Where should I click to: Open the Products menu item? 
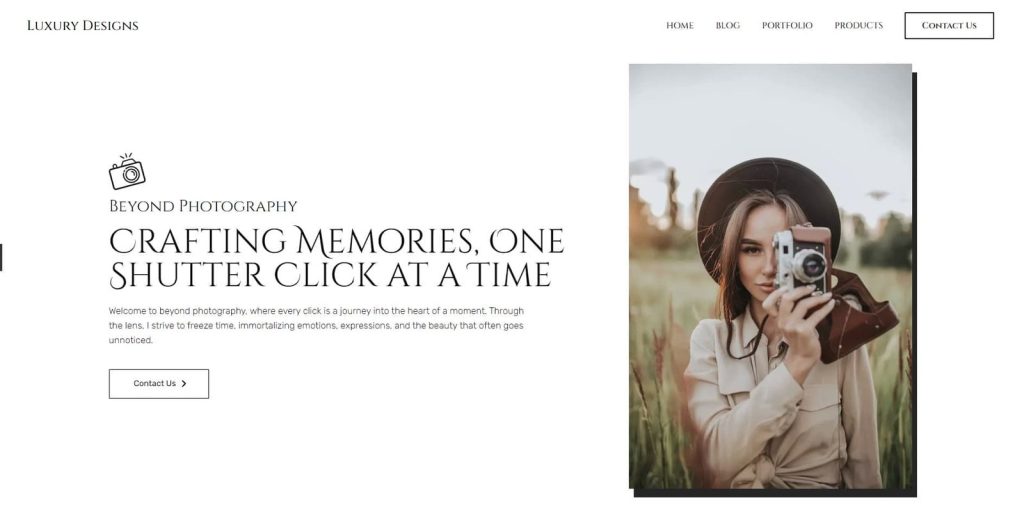point(858,25)
